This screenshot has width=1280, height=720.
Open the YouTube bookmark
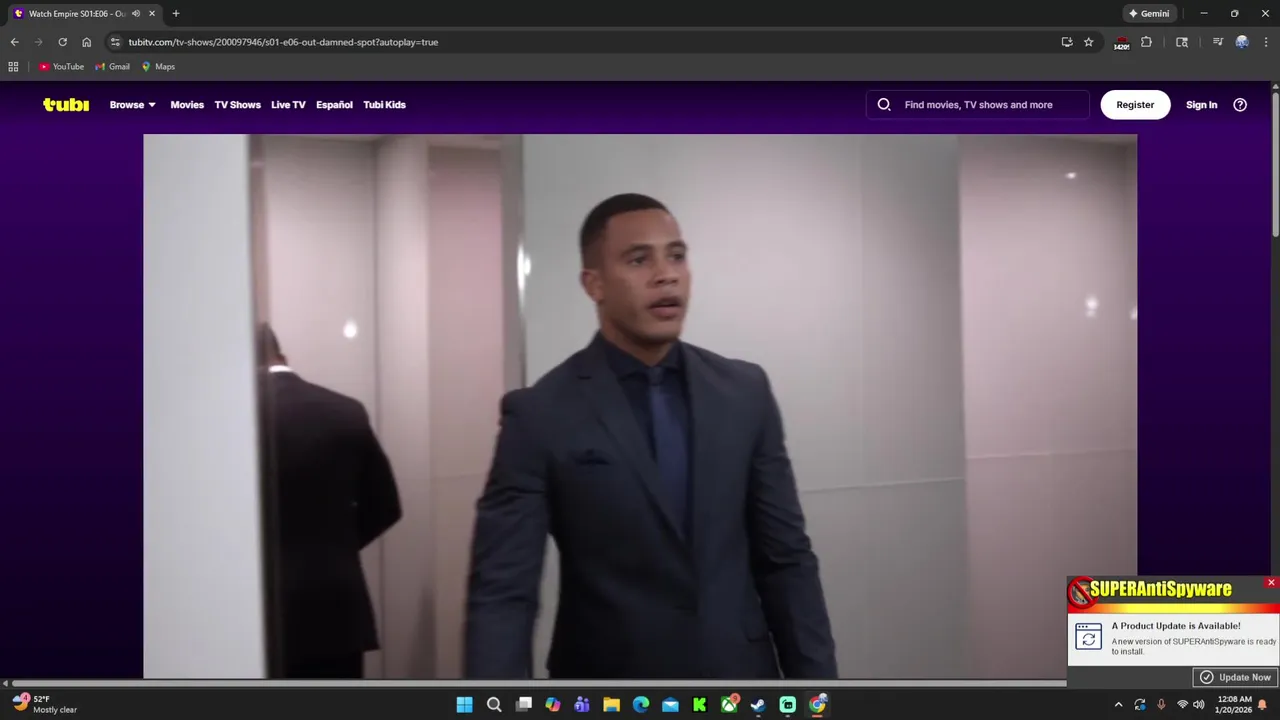(x=61, y=67)
